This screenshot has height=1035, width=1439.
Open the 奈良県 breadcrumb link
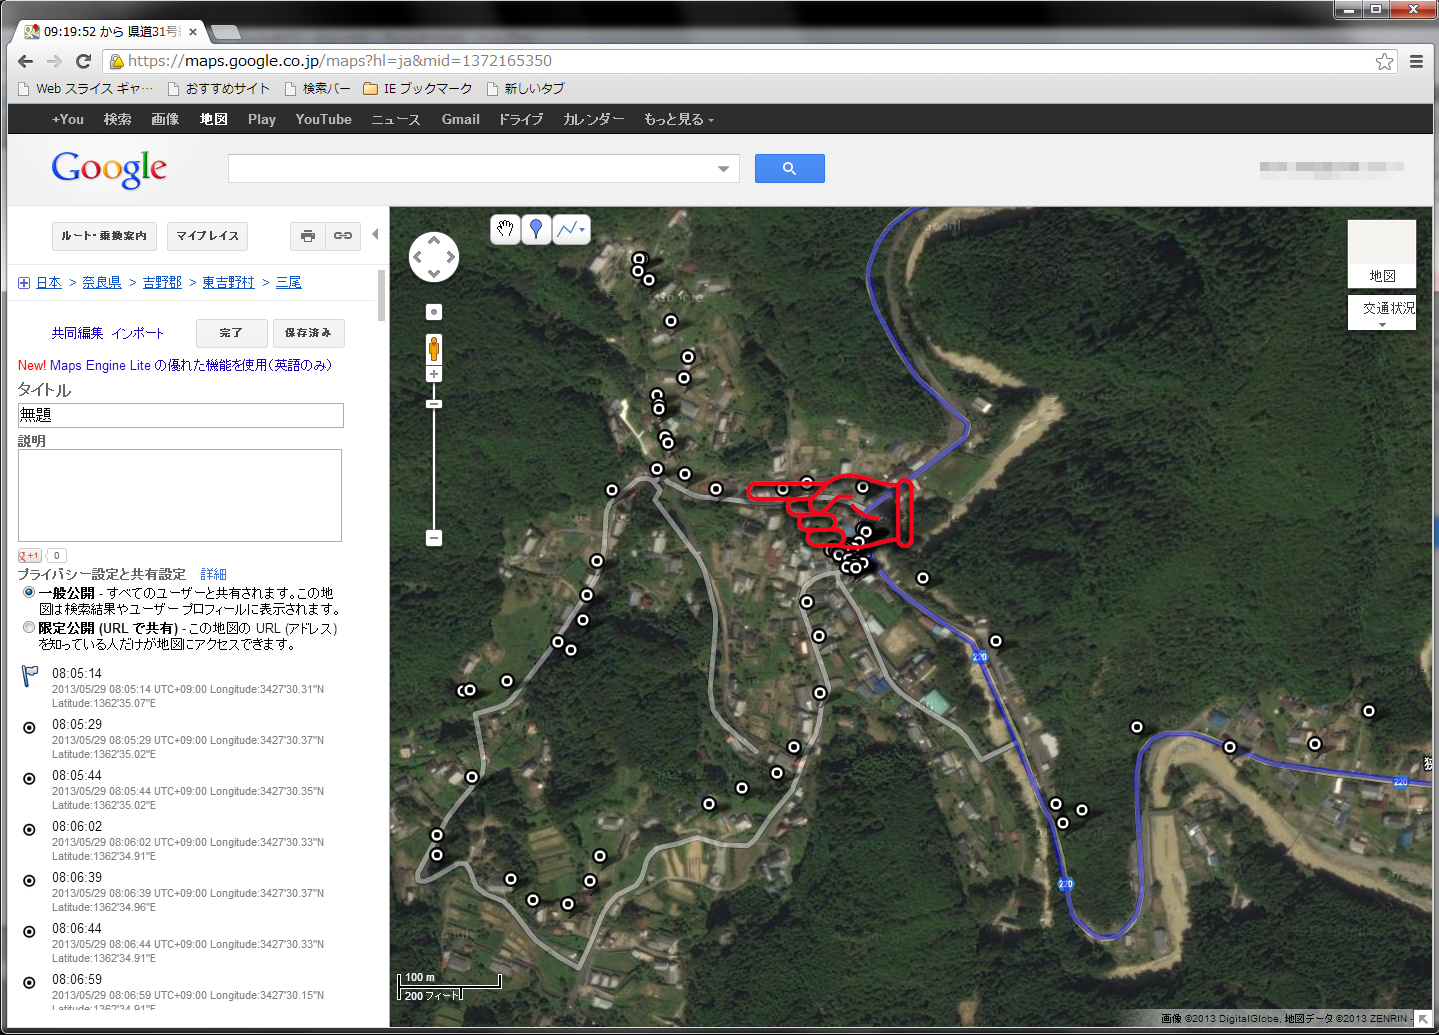click(x=102, y=283)
